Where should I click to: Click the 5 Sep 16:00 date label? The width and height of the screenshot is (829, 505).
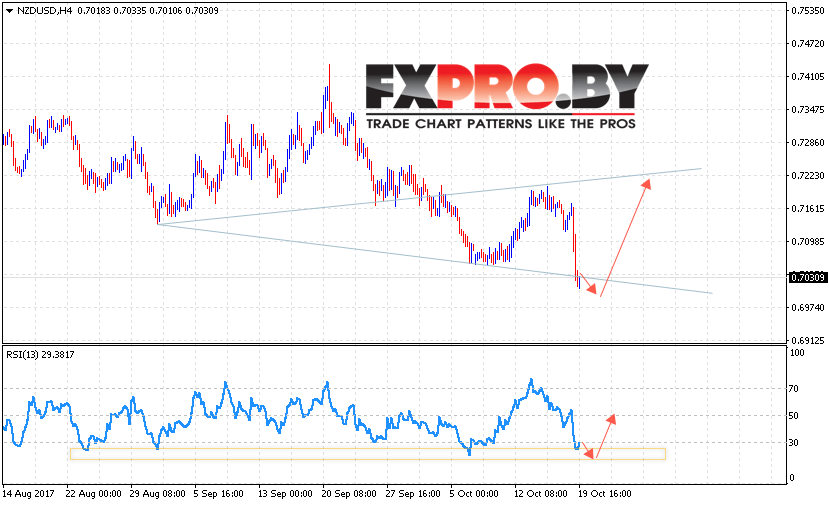point(218,494)
